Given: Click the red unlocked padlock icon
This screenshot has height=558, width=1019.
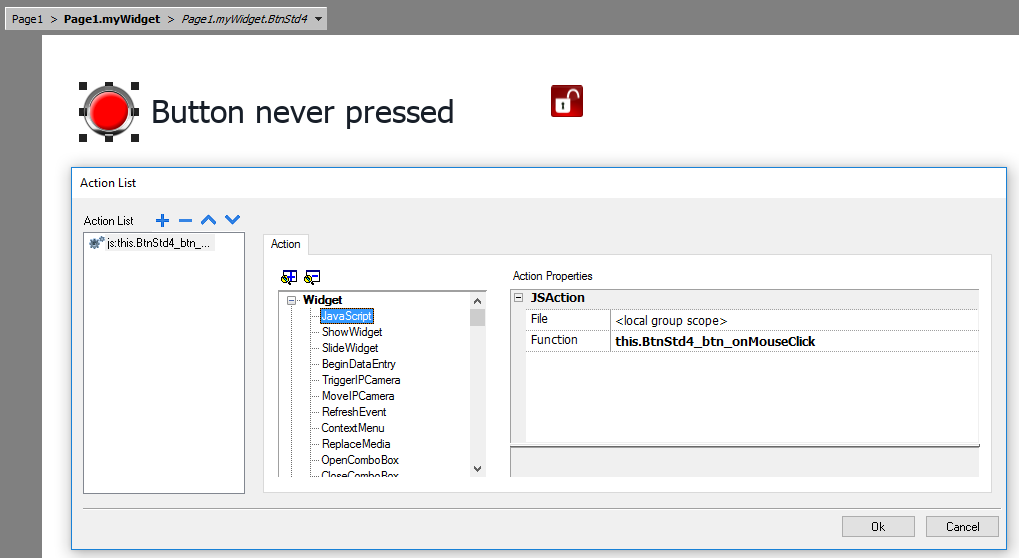Looking at the screenshot, I should pos(566,101).
